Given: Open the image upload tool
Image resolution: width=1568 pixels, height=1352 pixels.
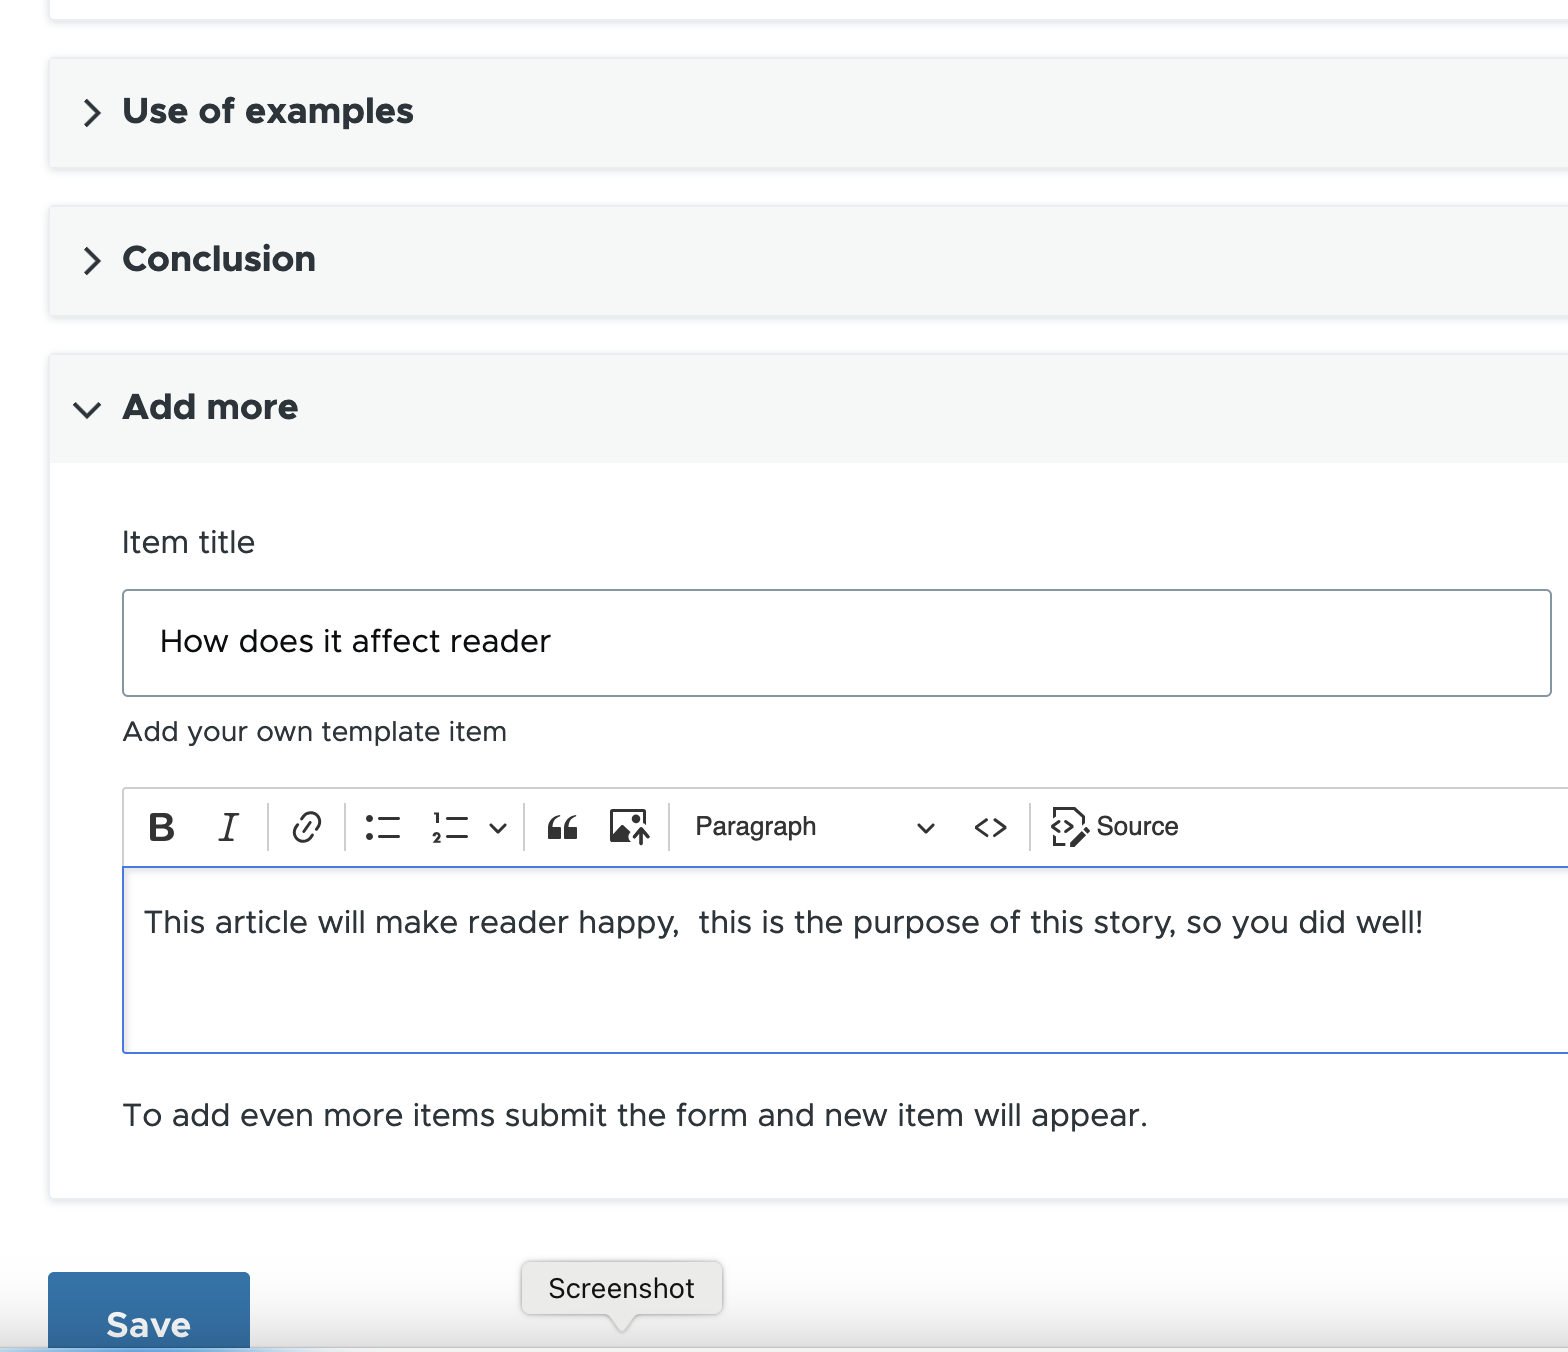Looking at the screenshot, I should [x=629, y=827].
